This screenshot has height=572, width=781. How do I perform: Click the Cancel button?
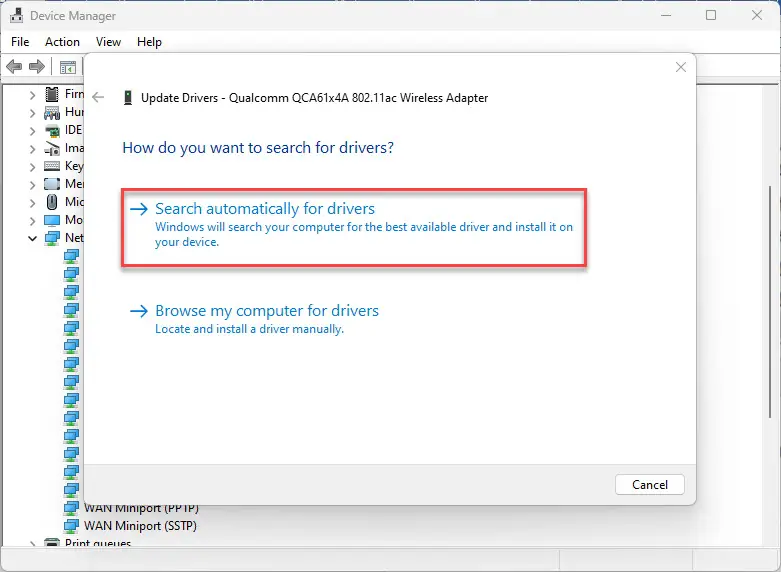650,484
